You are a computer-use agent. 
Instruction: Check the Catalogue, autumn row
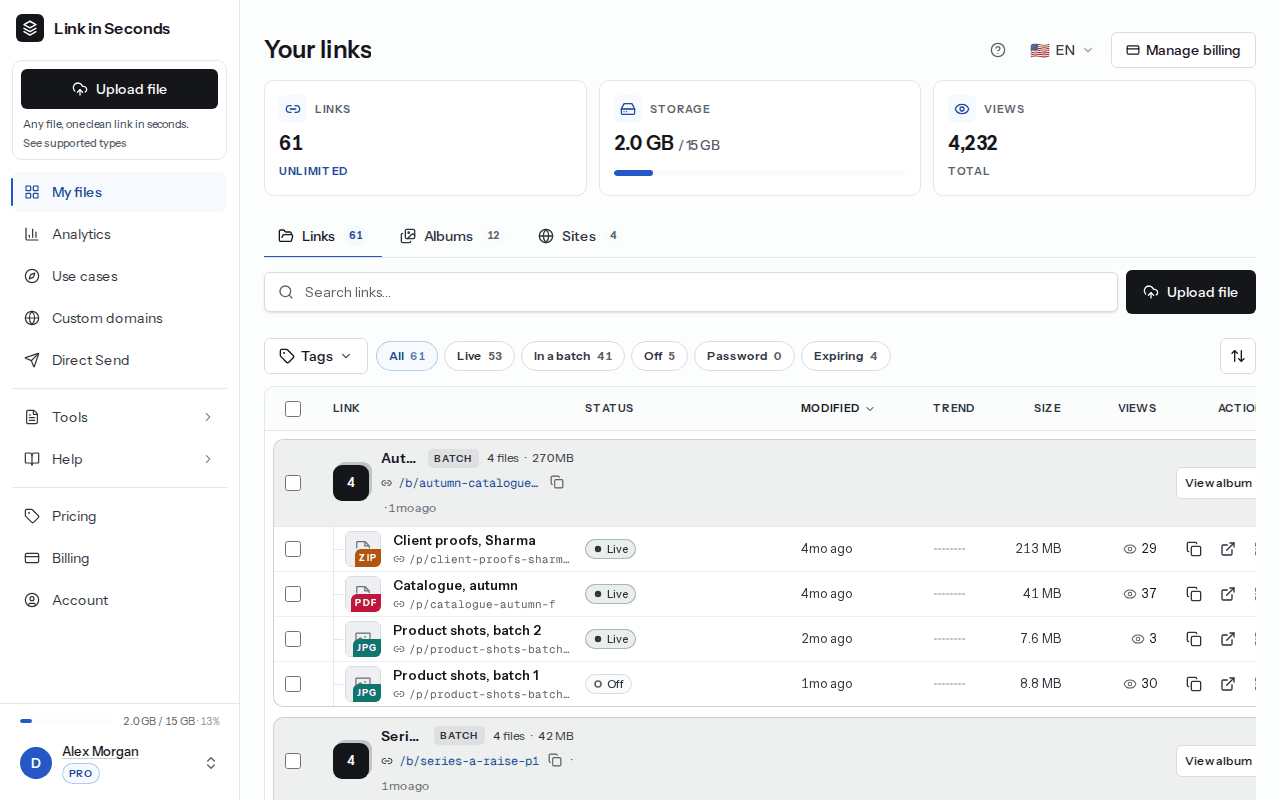[293, 594]
